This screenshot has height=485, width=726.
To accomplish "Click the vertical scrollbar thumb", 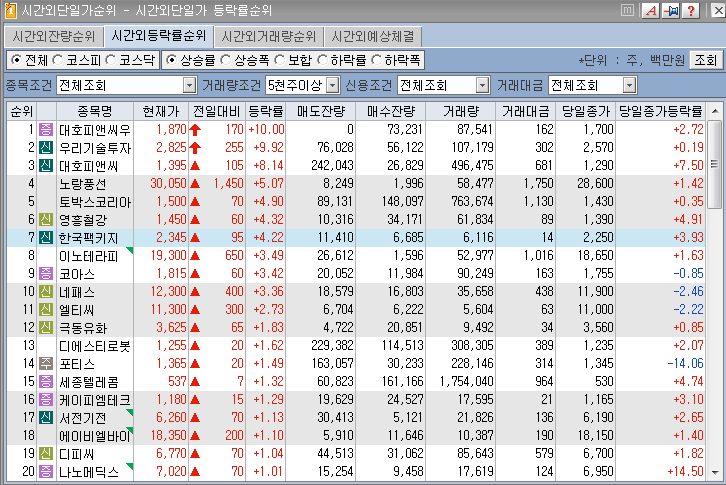I will click(x=715, y=164).
